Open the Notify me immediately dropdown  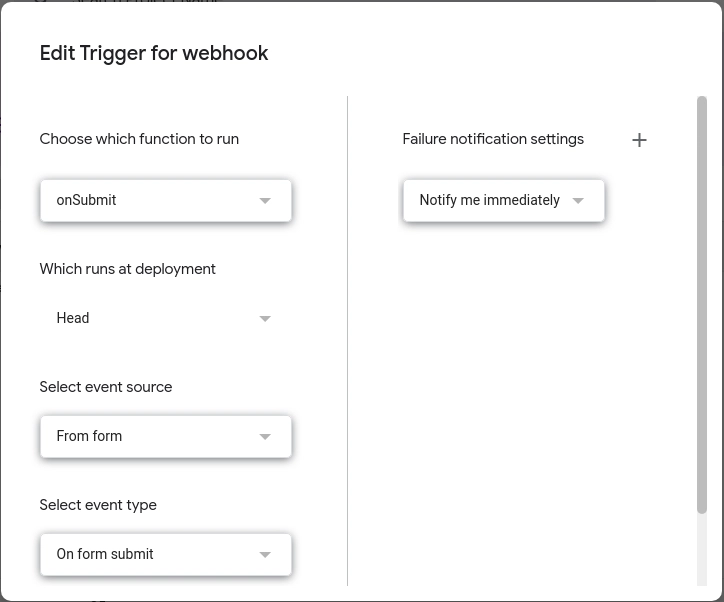point(503,200)
